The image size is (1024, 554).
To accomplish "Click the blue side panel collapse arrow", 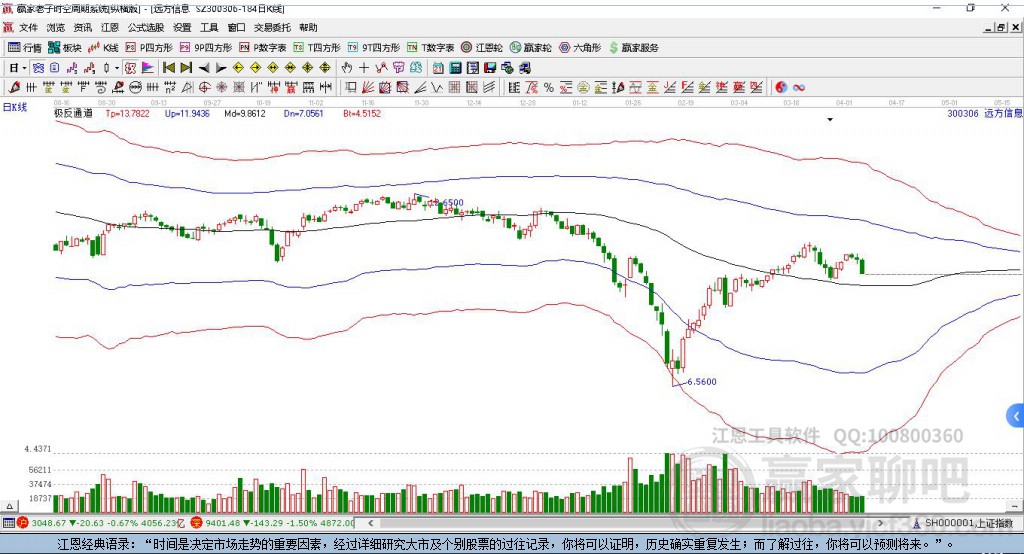I will pyautogui.click(x=1016, y=416).
